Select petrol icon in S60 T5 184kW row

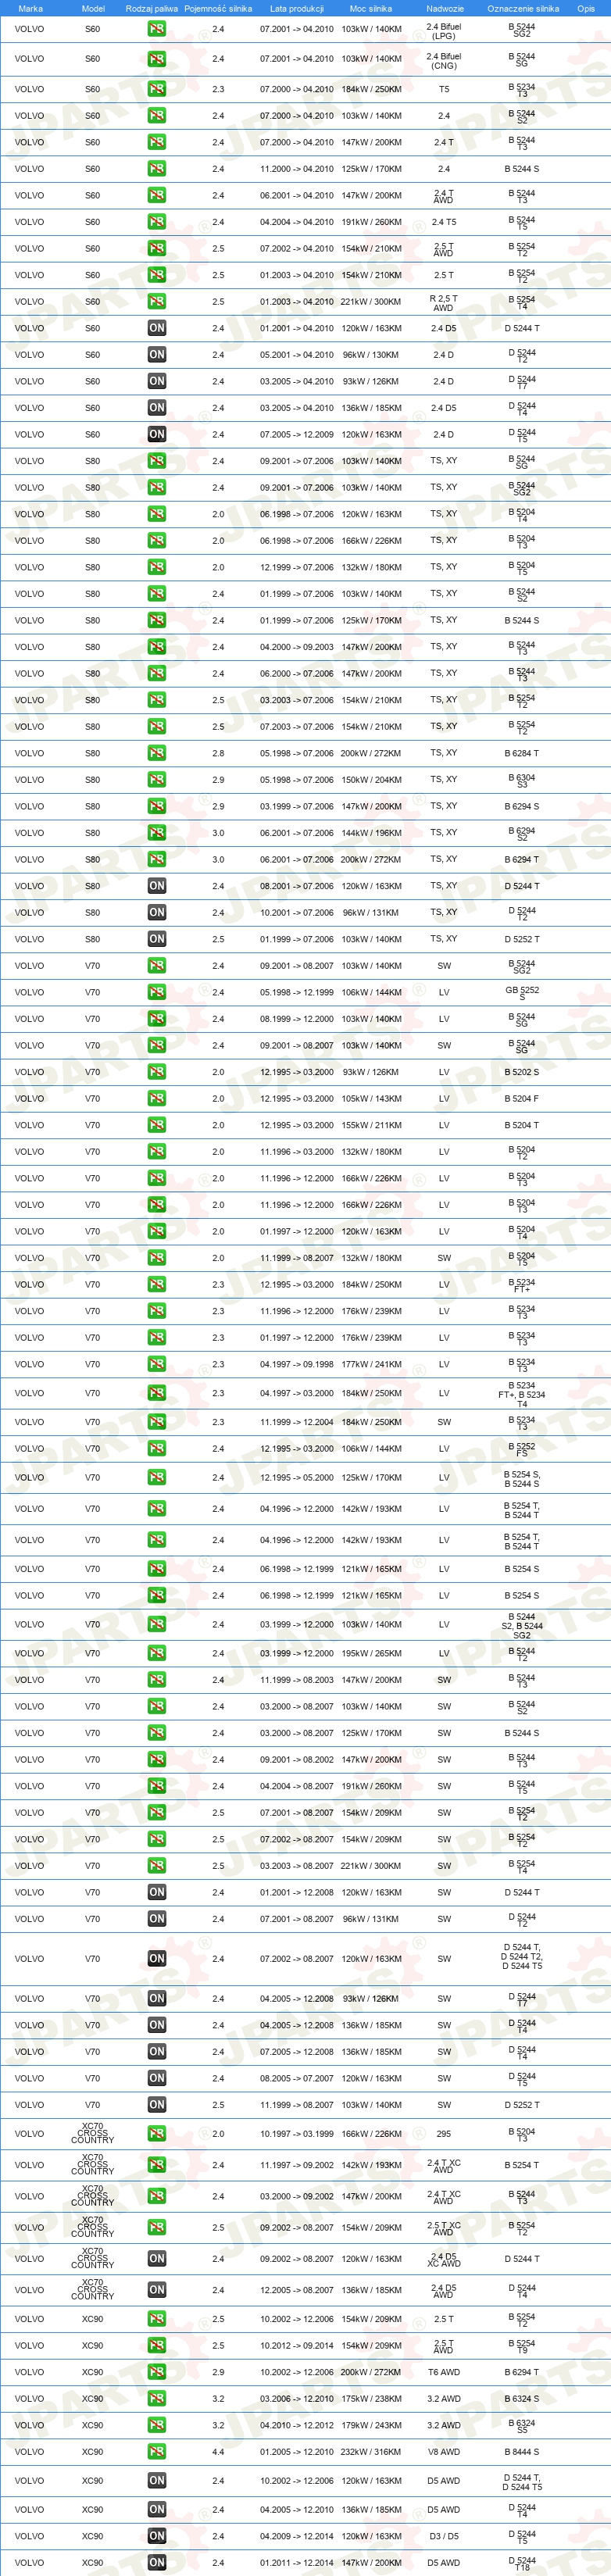click(157, 89)
